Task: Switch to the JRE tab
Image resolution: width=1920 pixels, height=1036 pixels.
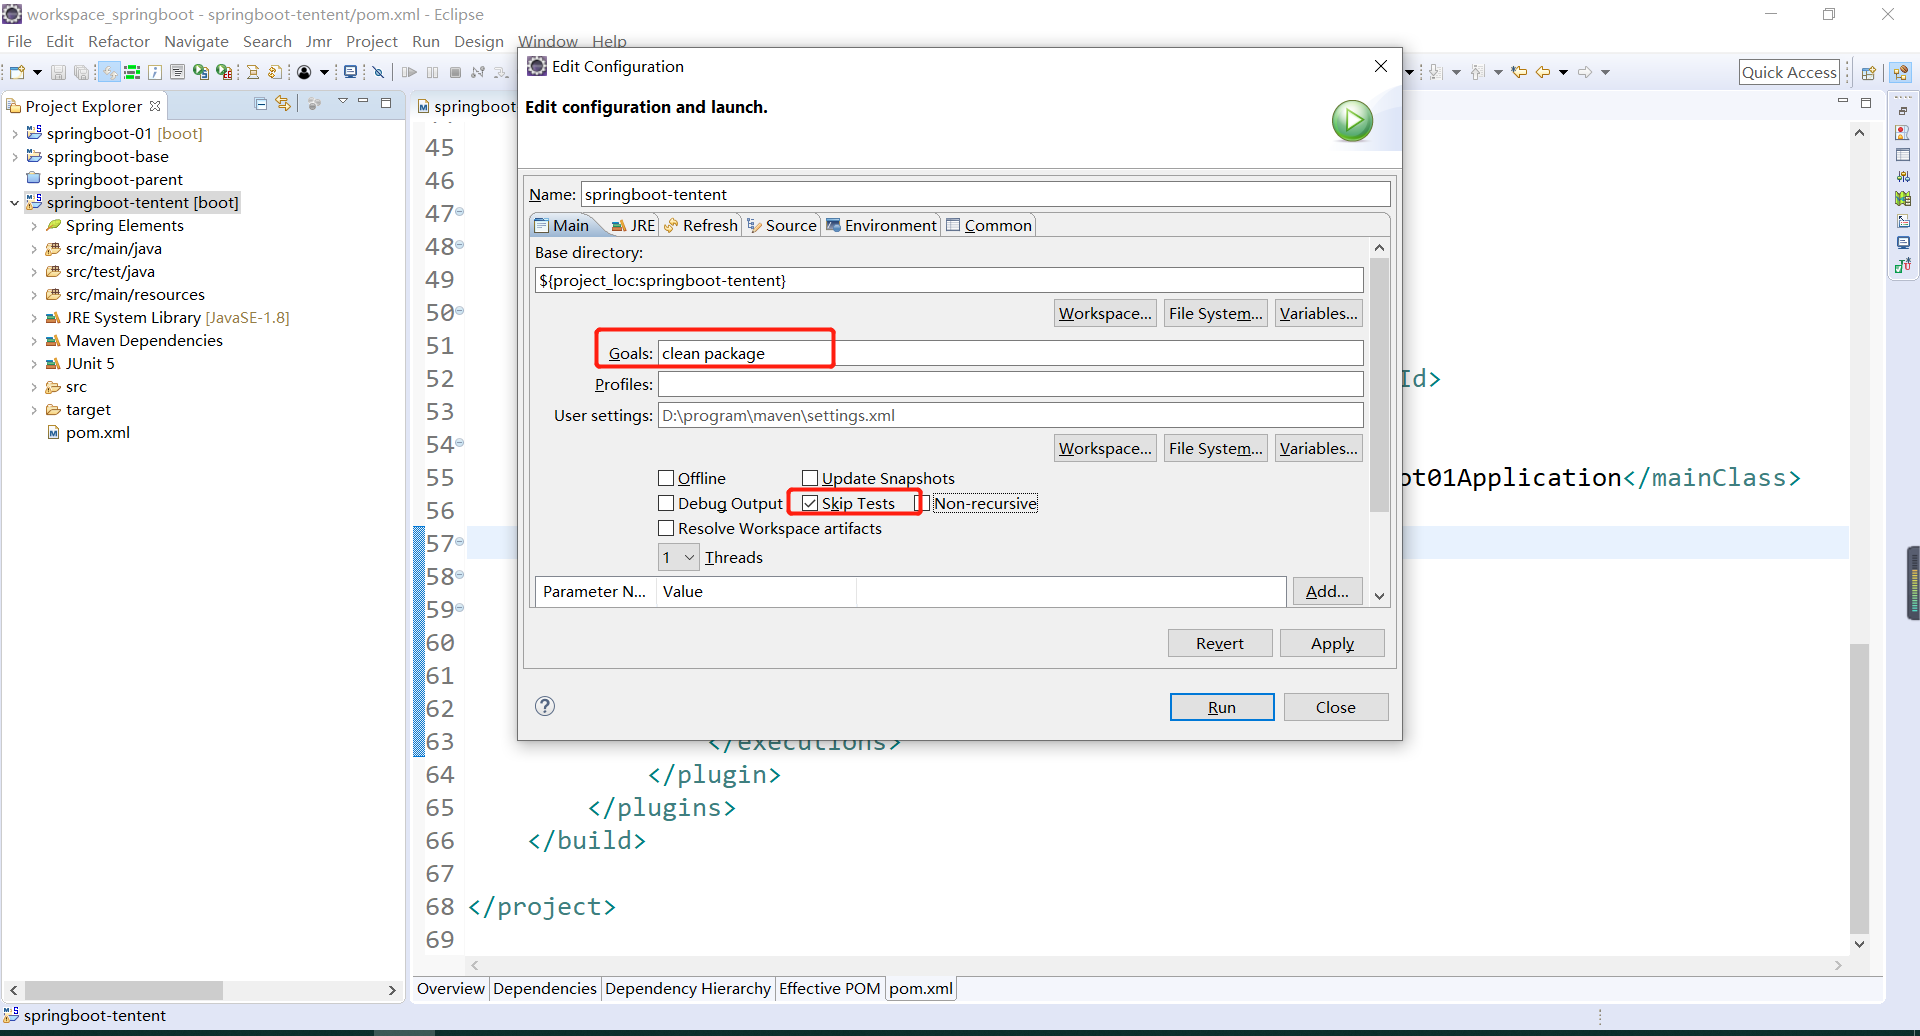Action: pos(633,225)
